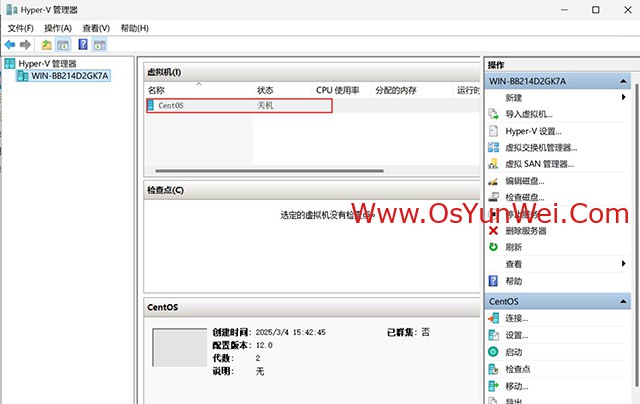Open the 操作(A) menu
This screenshot has height=404, width=640.
click(x=58, y=28)
